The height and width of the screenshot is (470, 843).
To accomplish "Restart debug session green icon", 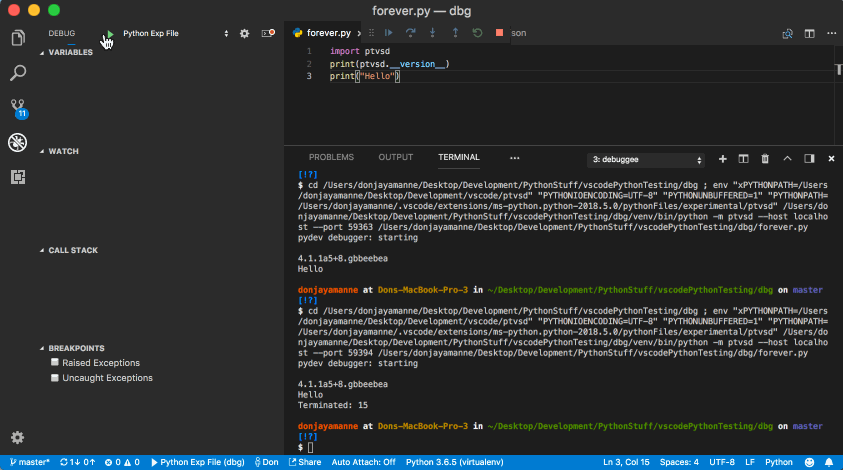I will [477, 33].
